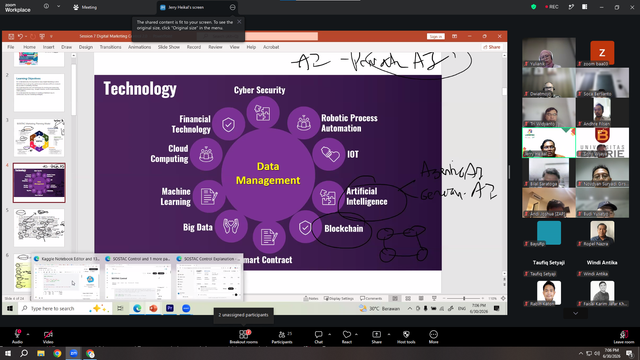Open Breakout rooms in Zoom toolbar
The width and height of the screenshot is (640, 360).
[x=244, y=336]
